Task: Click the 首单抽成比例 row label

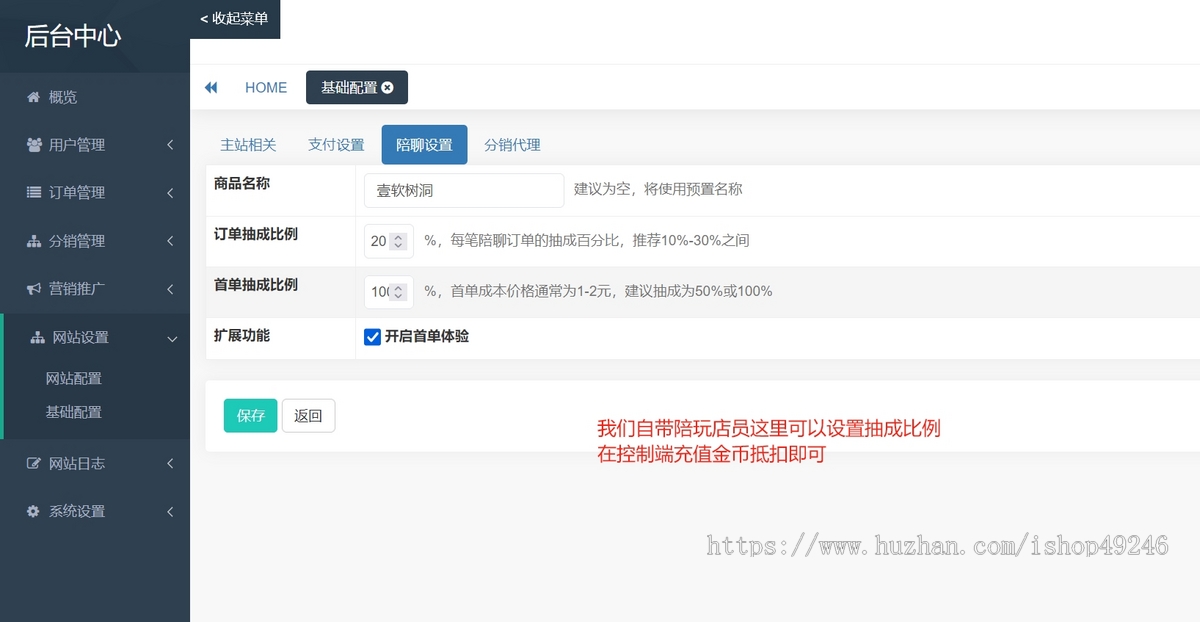Action: point(256,285)
